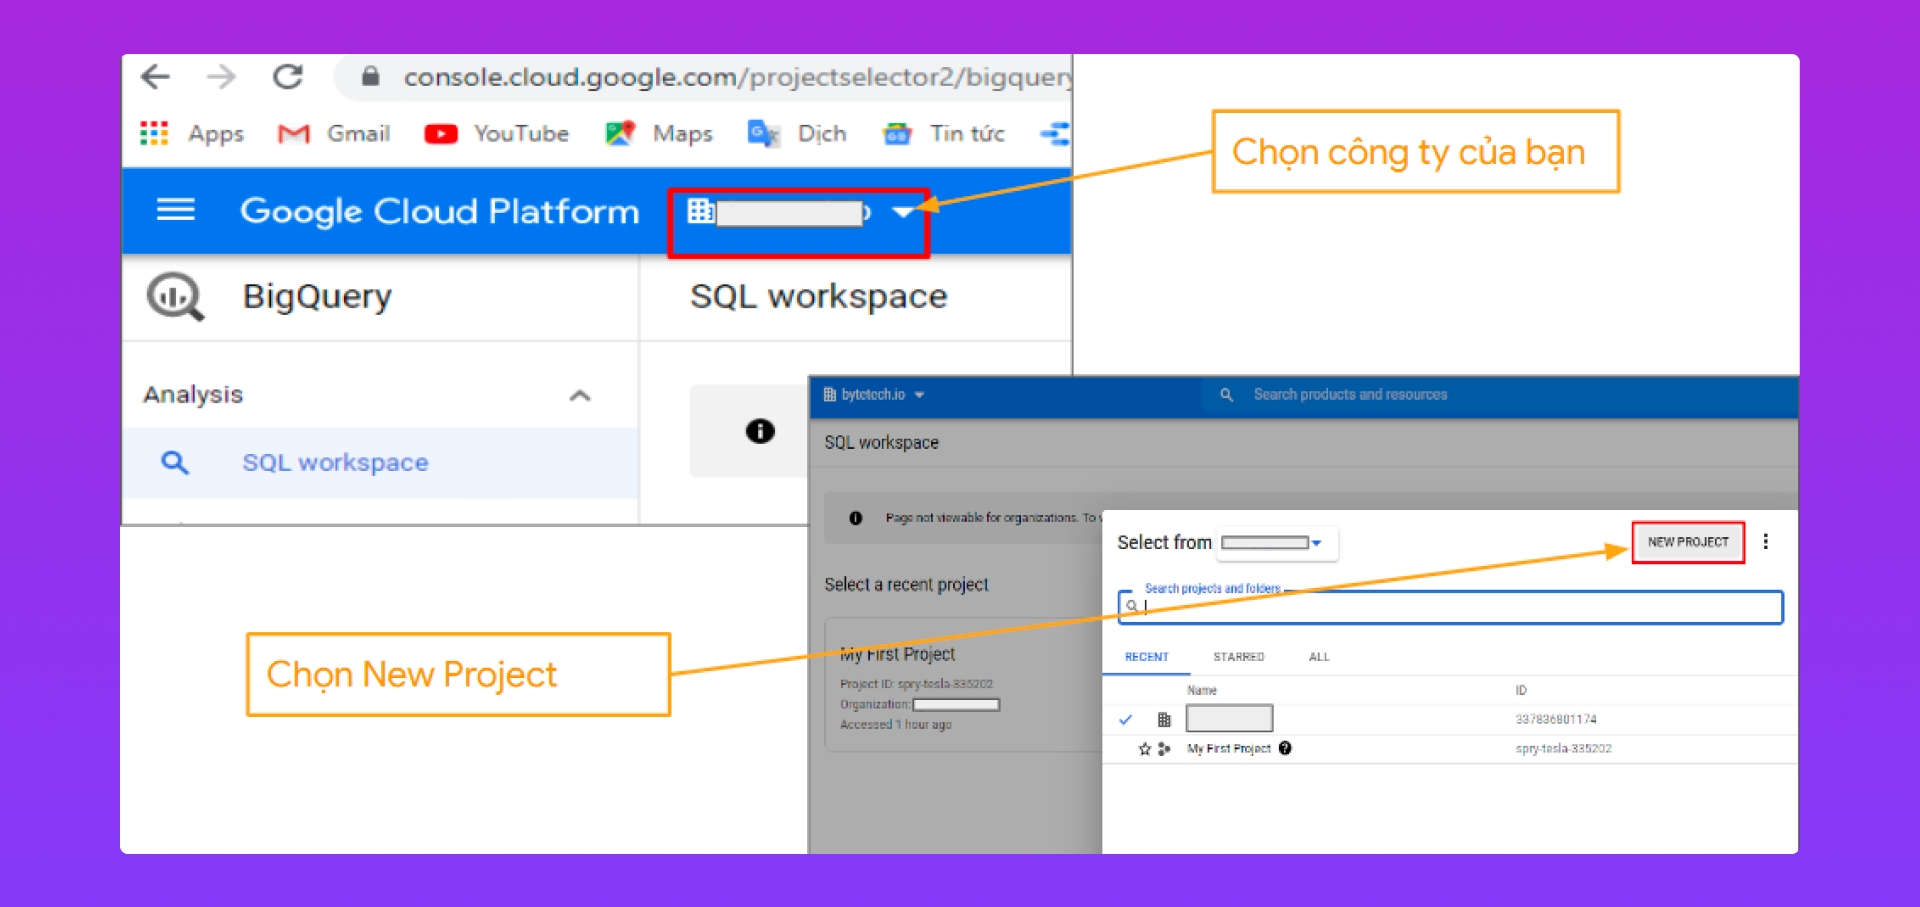Switch to the All tab
Screen dimensions: 1920x907
point(1319,657)
